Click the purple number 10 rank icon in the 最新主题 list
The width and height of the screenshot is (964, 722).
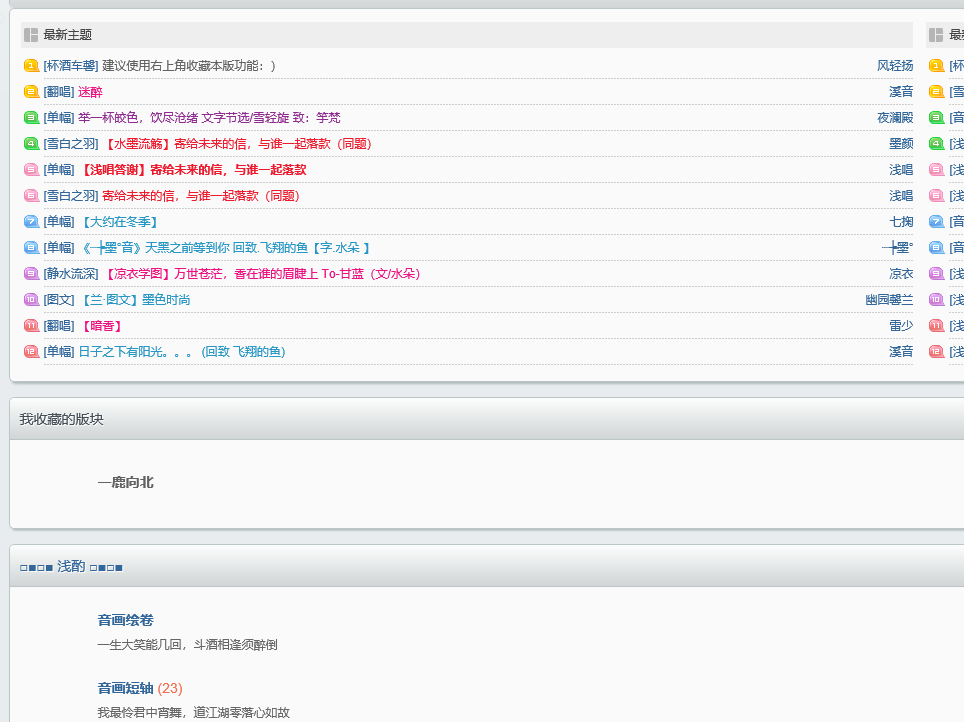pos(31,300)
